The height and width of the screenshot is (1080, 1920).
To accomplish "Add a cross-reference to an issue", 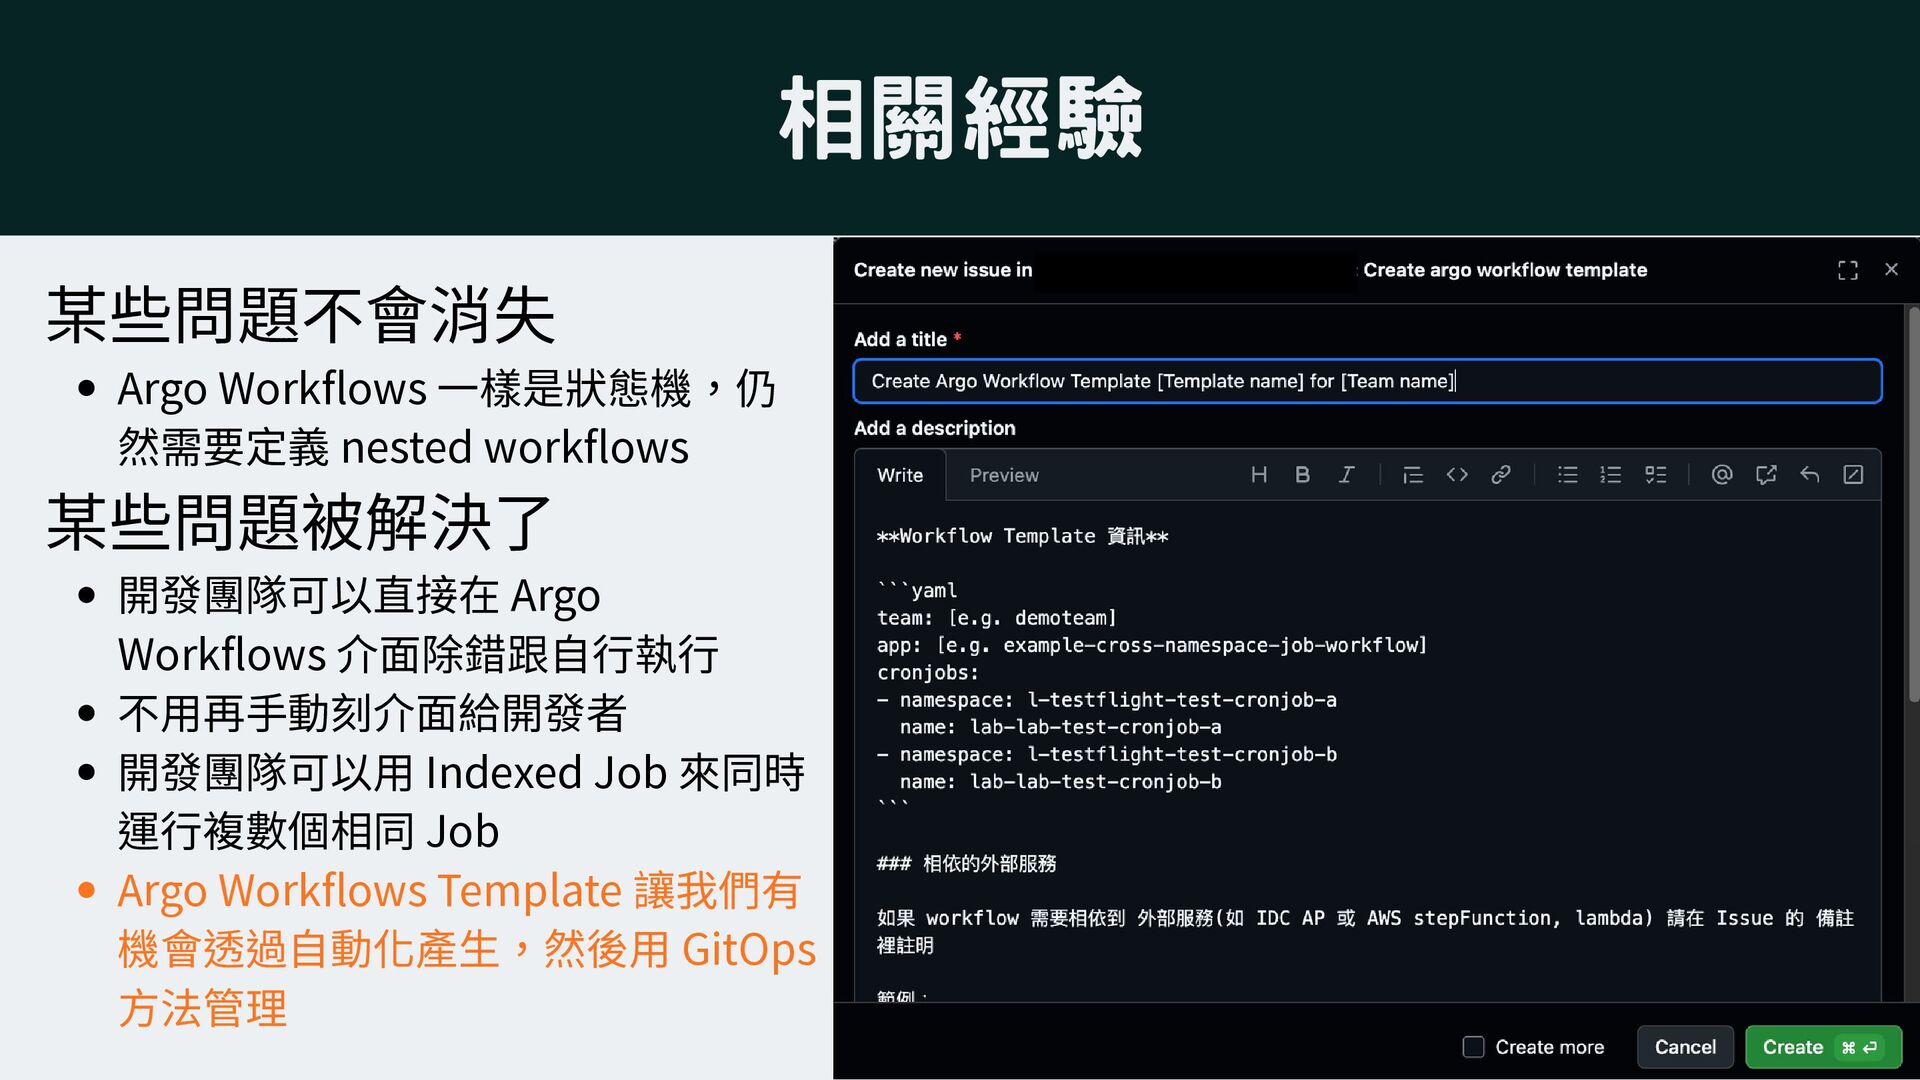I will click(1766, 475).
